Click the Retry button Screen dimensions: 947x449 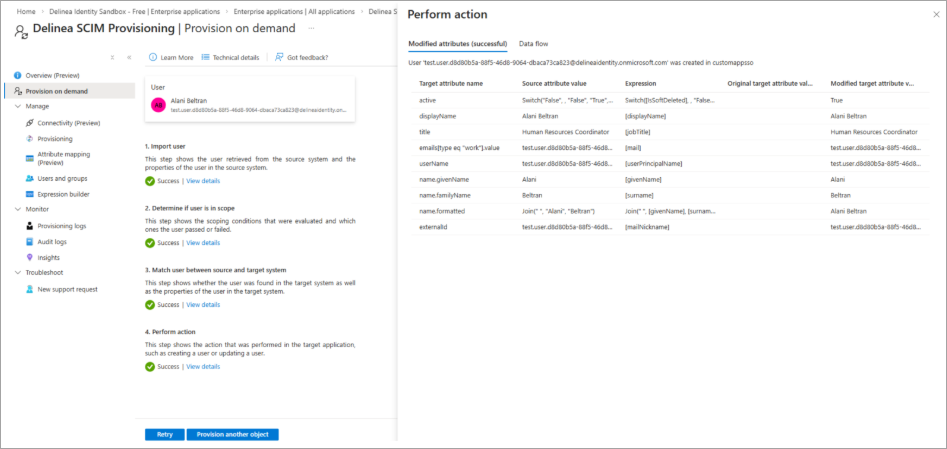coord(165,434)
